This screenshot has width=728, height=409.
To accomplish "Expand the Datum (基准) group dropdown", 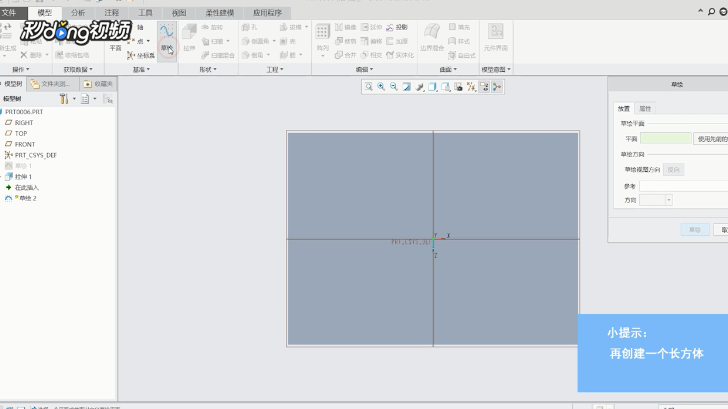I will pyautogui.click(x=141, y=69).
